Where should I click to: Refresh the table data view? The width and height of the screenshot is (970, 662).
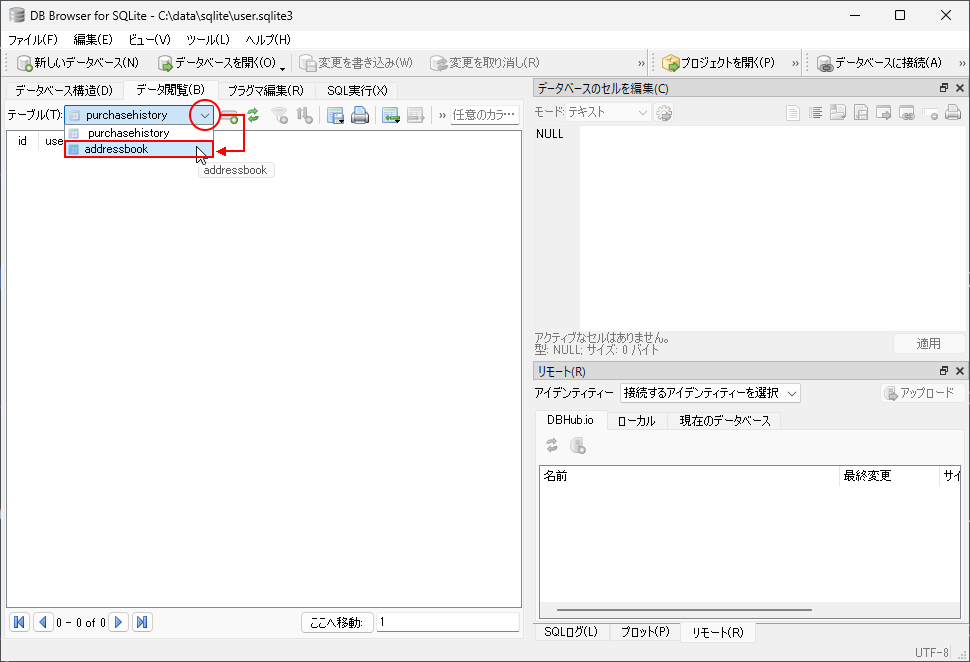tap(253, 114)
